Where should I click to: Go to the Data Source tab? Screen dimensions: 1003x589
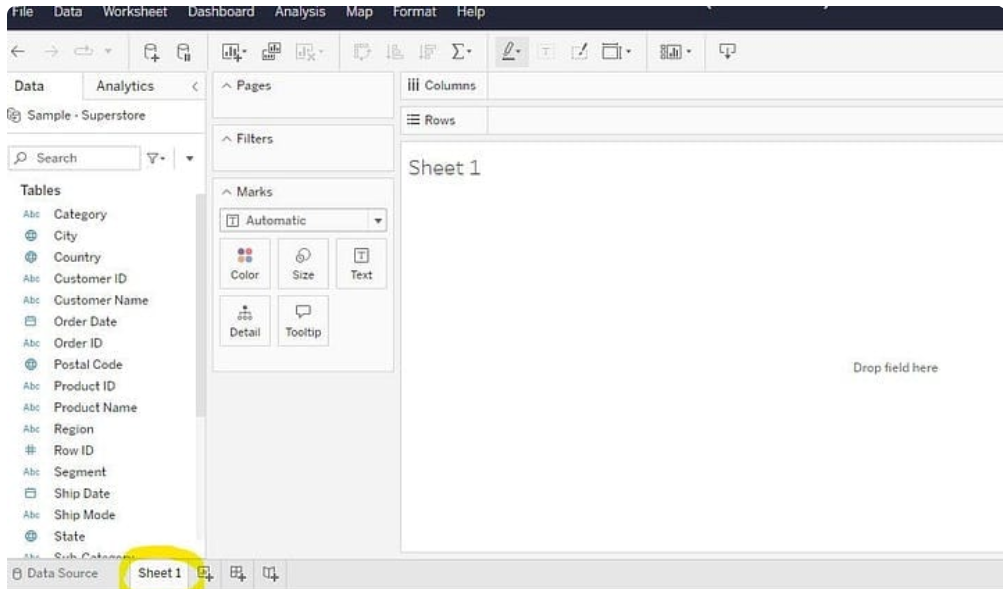pos(55,573)
